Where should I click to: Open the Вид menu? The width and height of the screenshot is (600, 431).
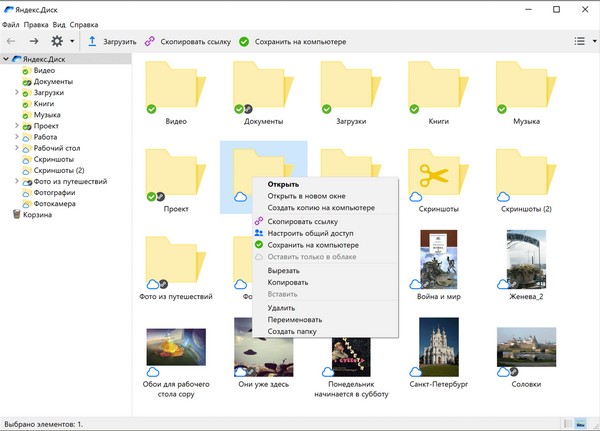pyautogui.click(x=59, y=25)
